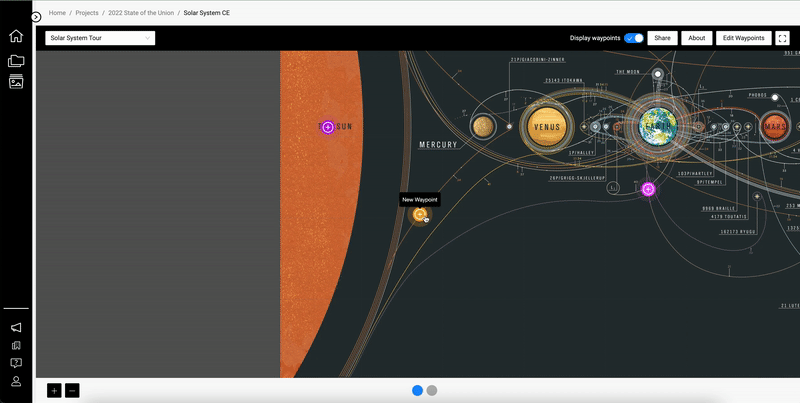Select the magenta waypoint on the Sun
Image resolution: width=800 pixels, height=403 pixels.
click(x=328, y=127)
